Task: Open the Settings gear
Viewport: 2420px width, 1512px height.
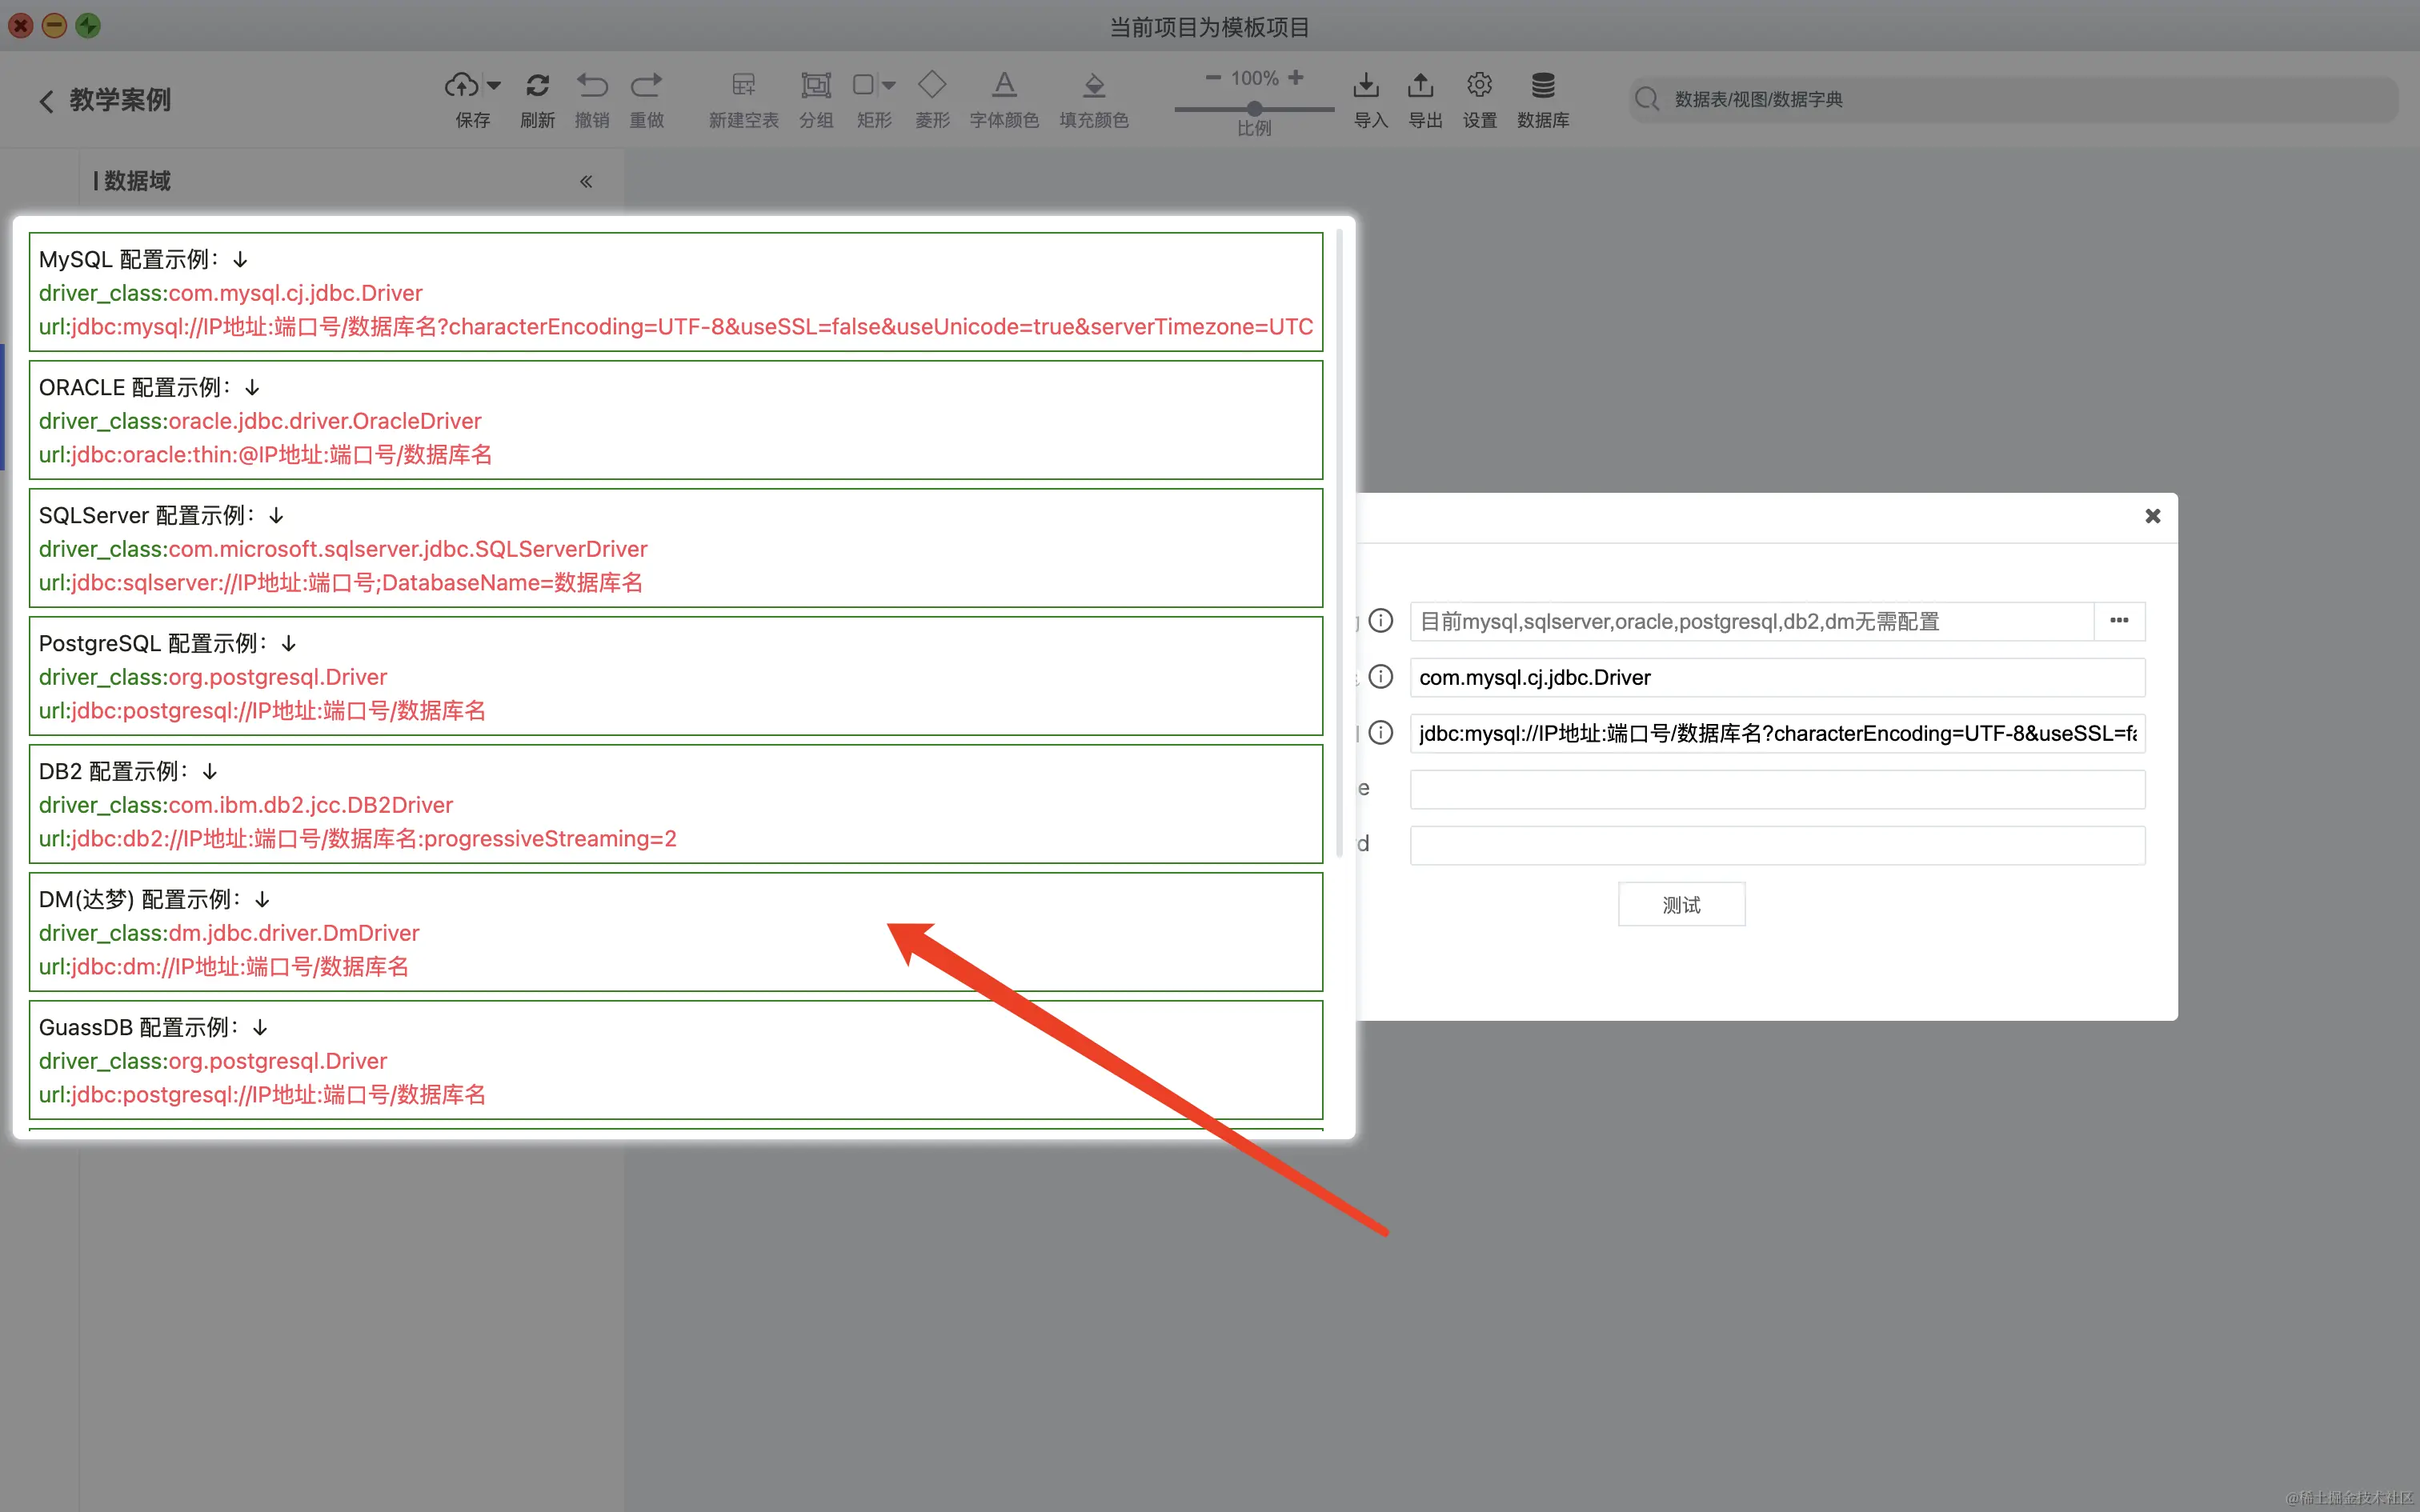Action: coord(1480,86)
